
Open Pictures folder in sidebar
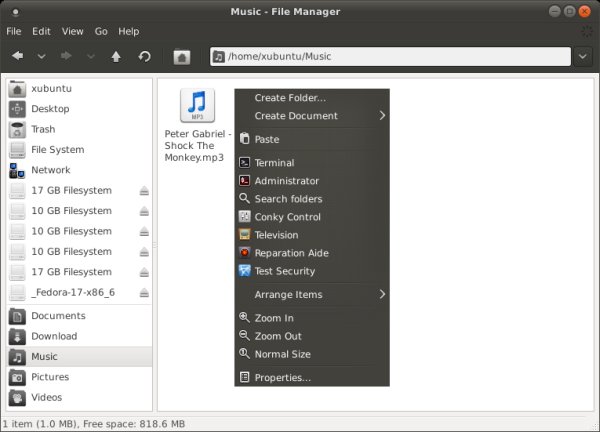(x=50, y=377)
